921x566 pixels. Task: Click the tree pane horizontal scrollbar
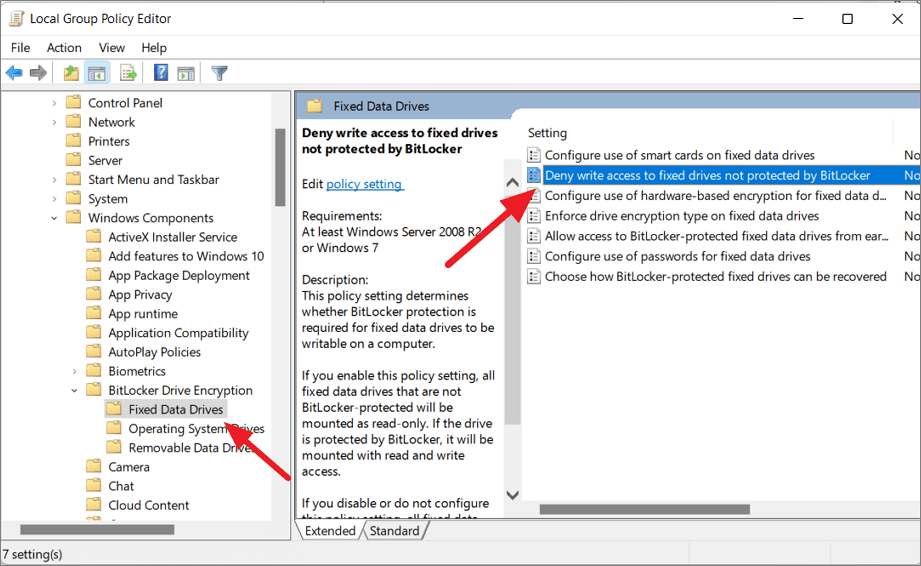[x=97, y=530]
